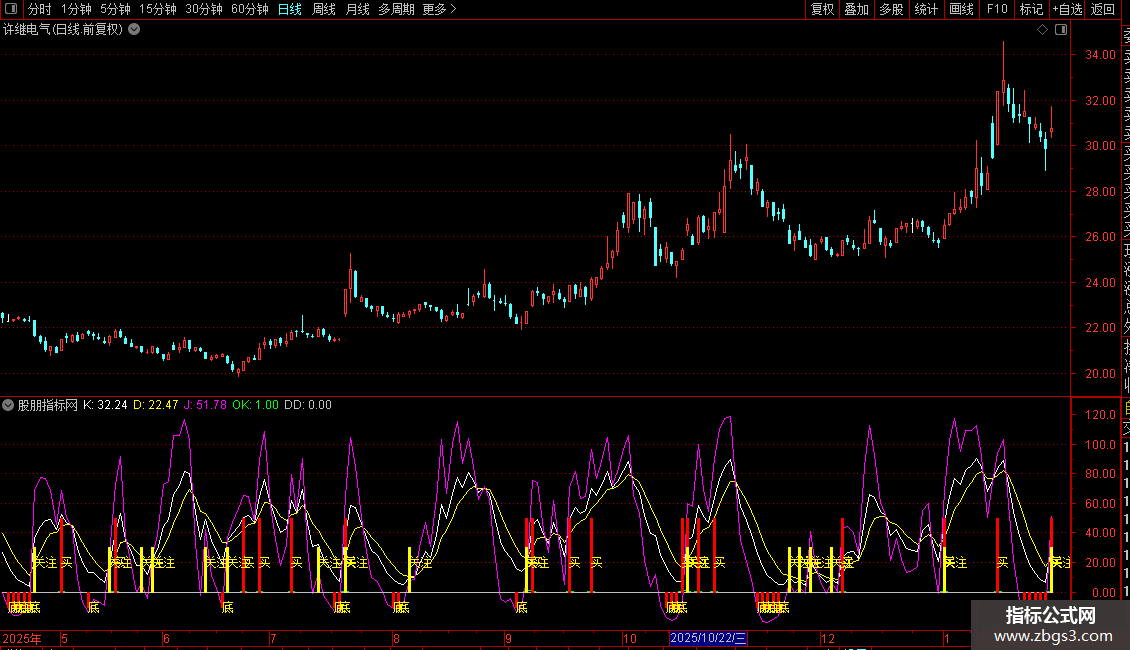The width and height of the screenshot is (1130, 650).
Task: Select the 分时 intraday tab
Action: point(39,9)
